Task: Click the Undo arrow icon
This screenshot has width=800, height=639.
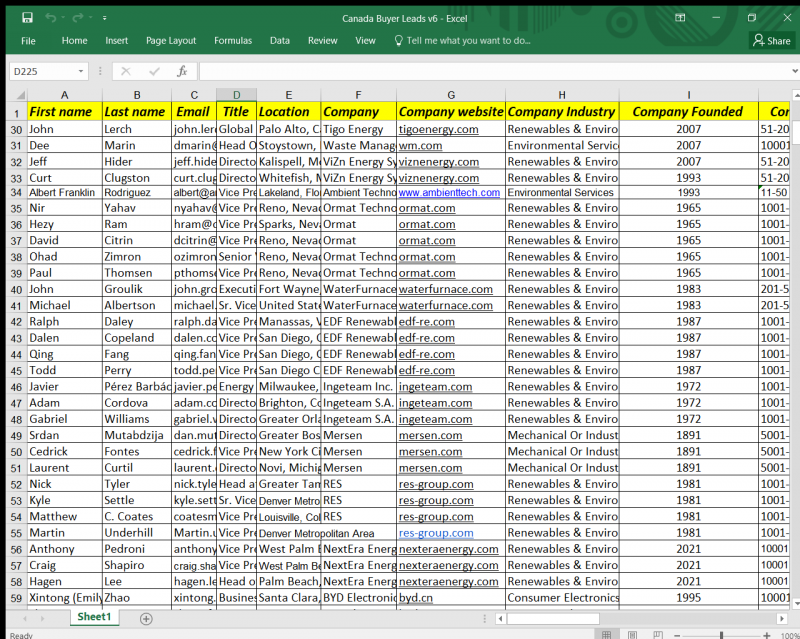Action: coord(51,17)
